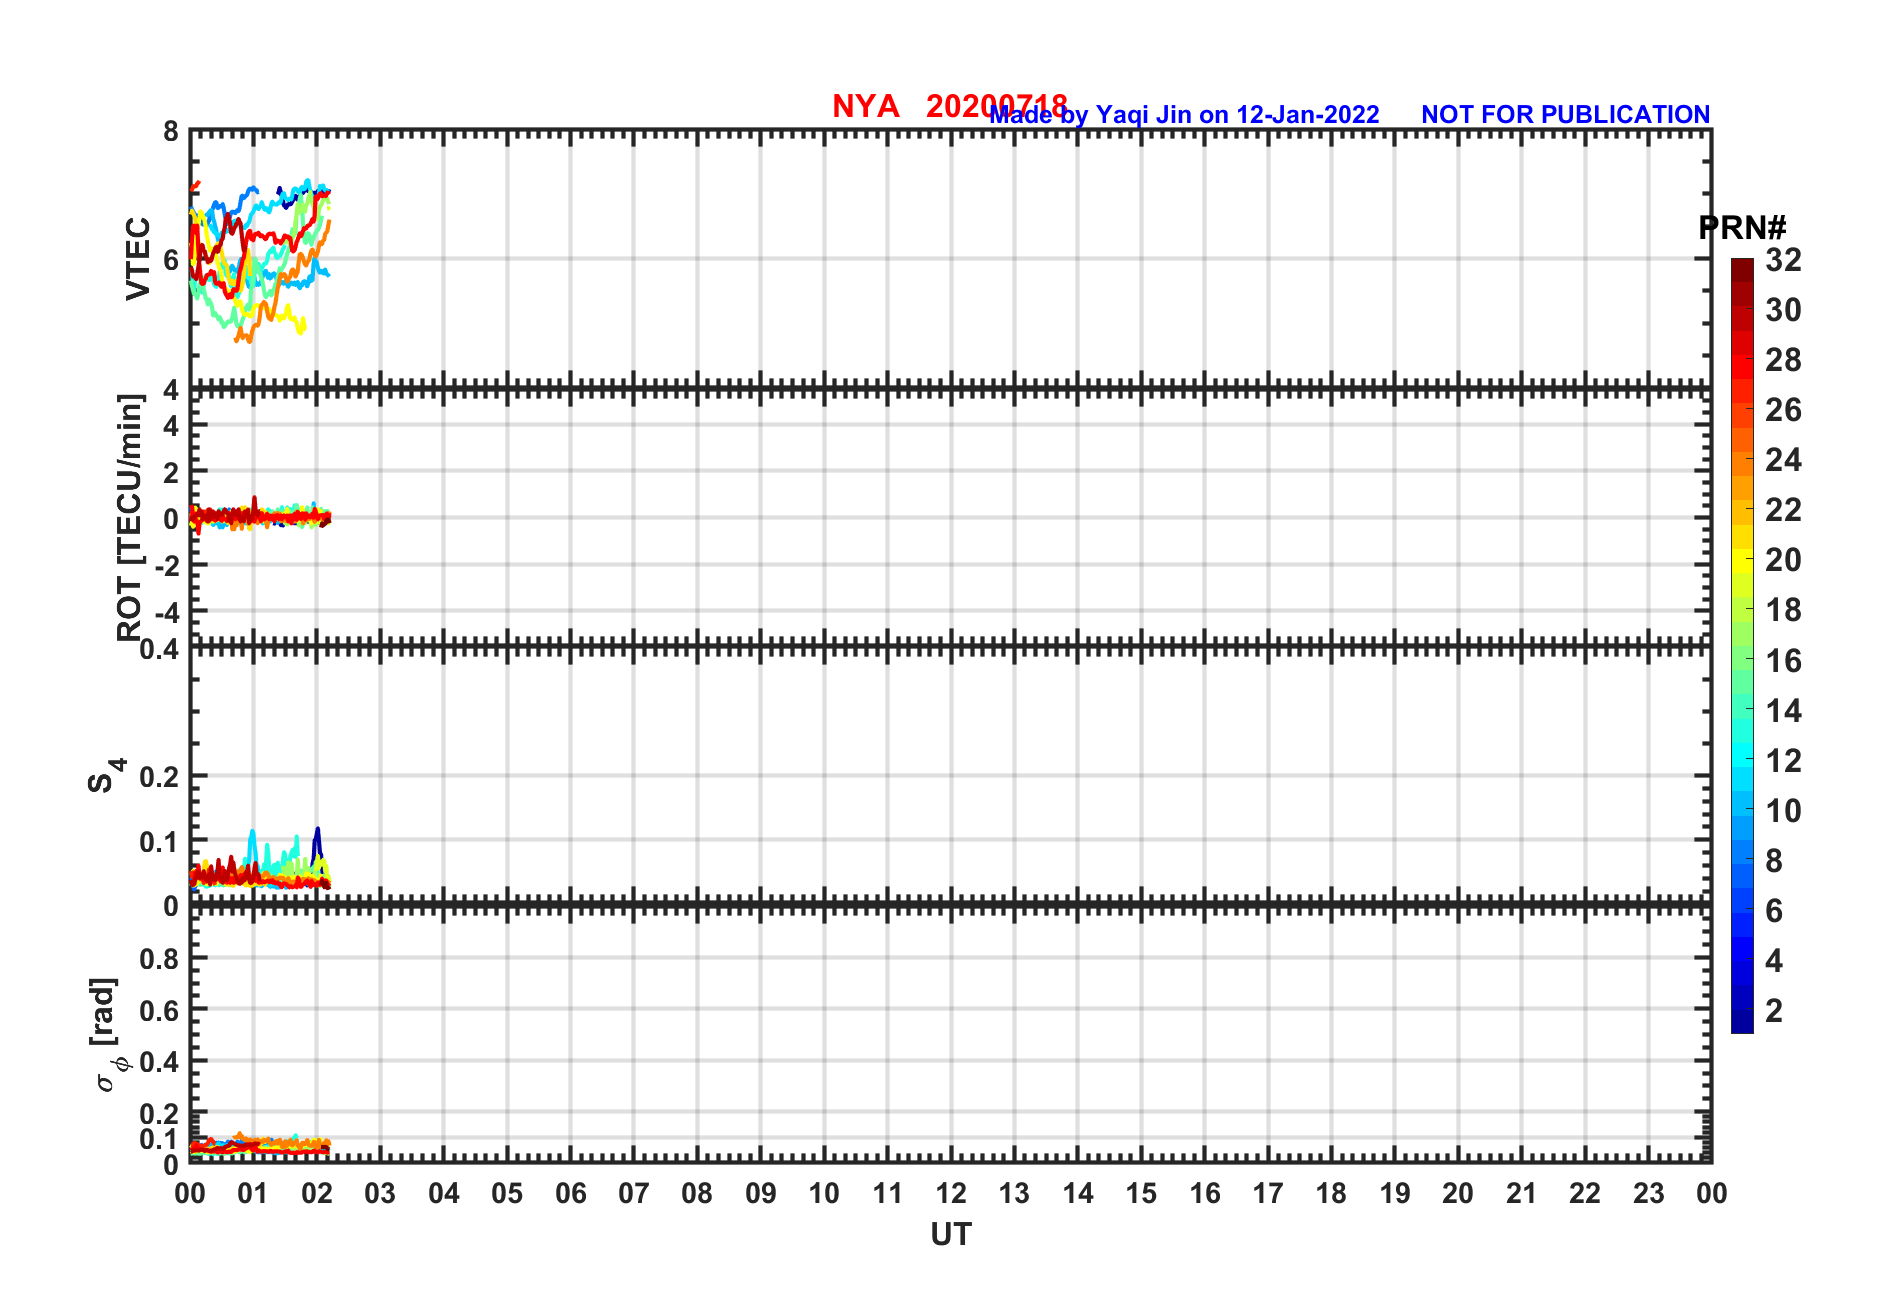The height and width of the screenshot is (1292, 1902).
Task: Click colorbar tick label 8
Action: [x=1774, y=861]
